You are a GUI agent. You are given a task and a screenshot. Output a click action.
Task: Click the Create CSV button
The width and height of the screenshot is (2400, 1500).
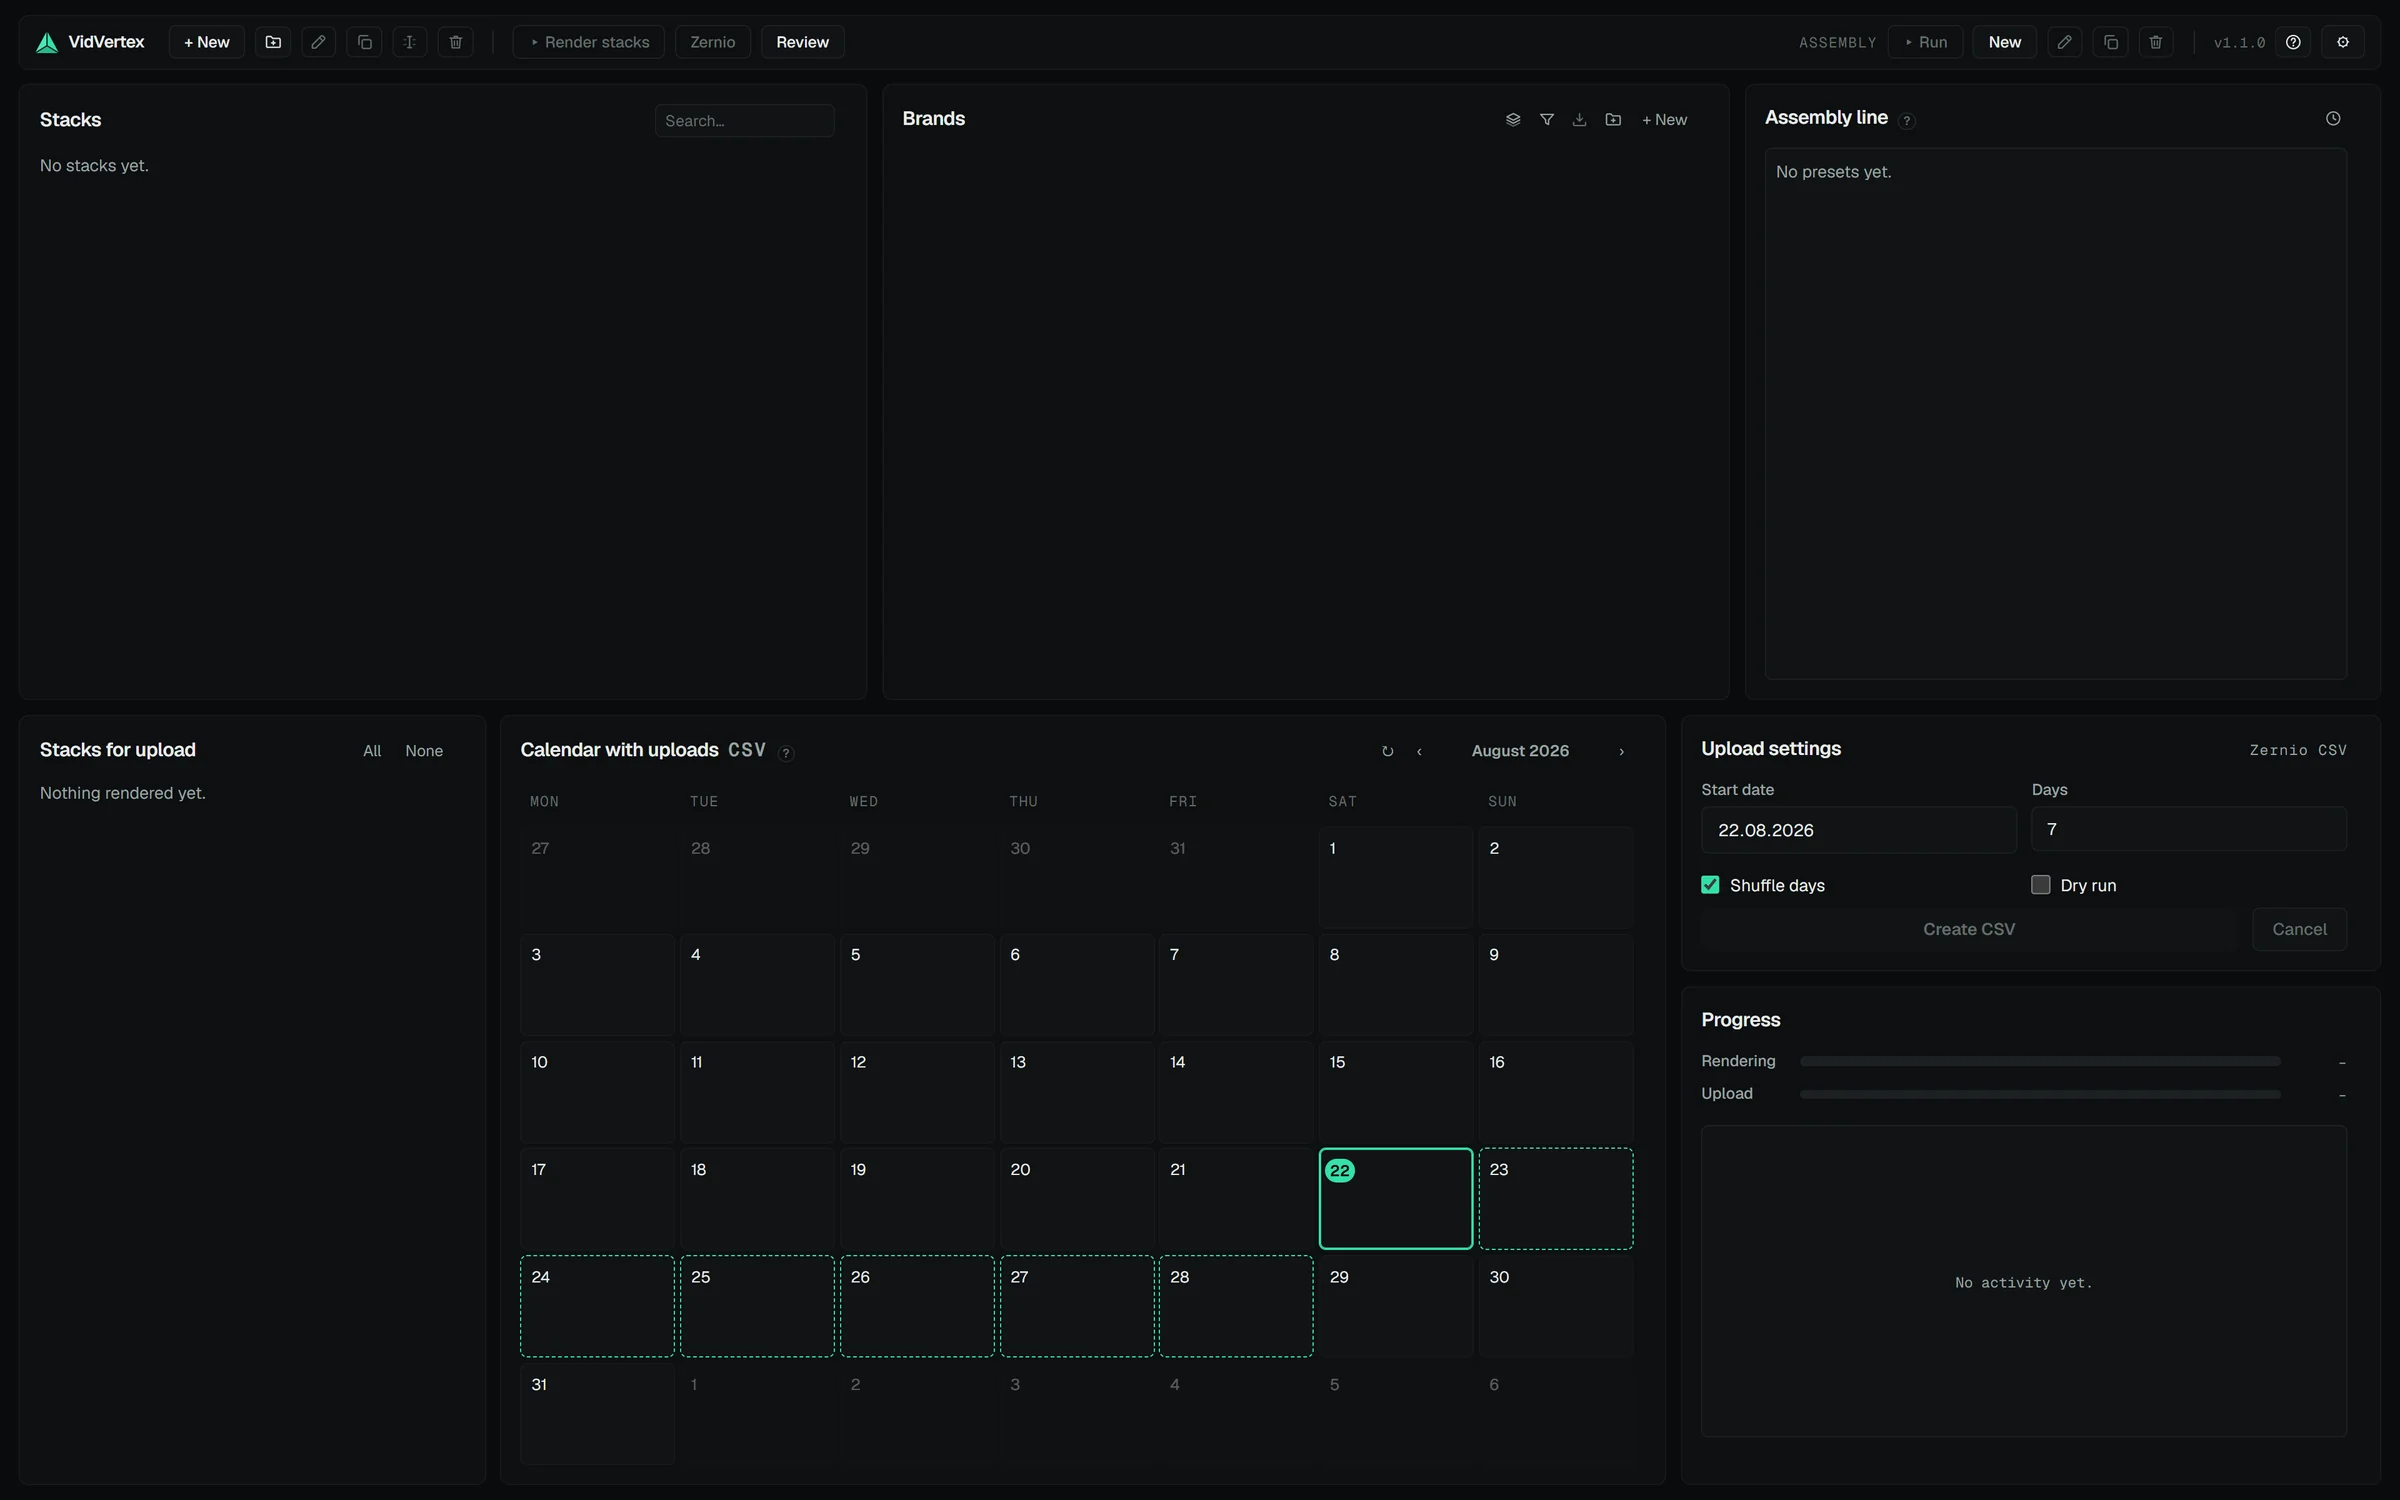1969,929
